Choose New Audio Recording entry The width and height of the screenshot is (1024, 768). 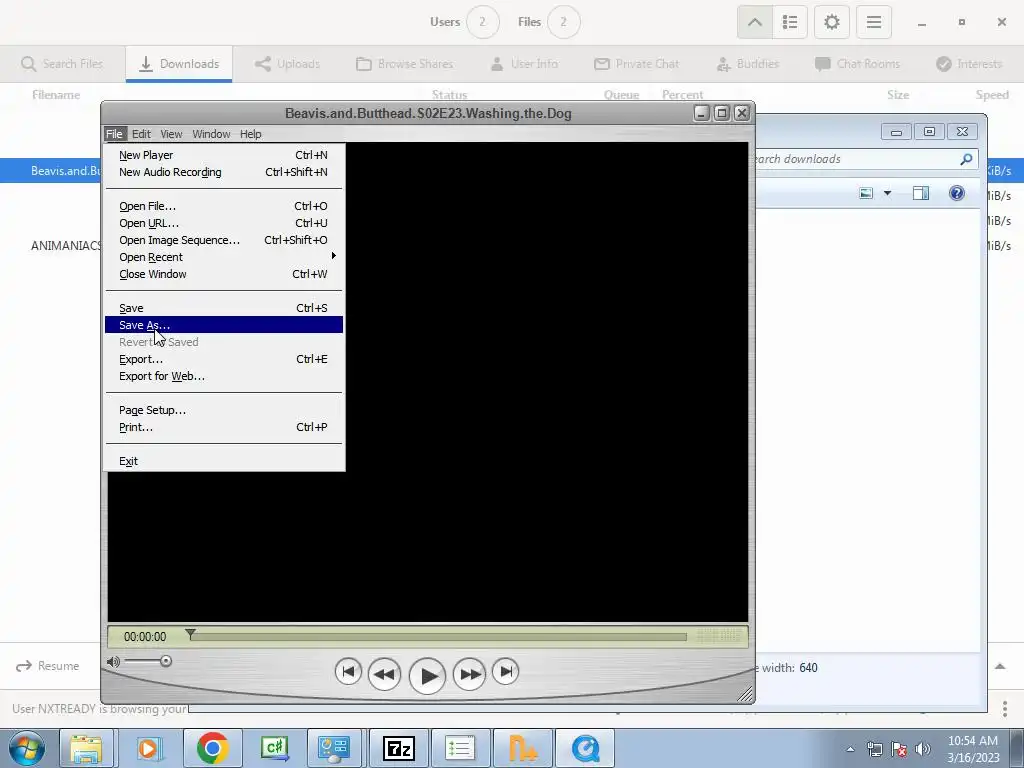223,172
